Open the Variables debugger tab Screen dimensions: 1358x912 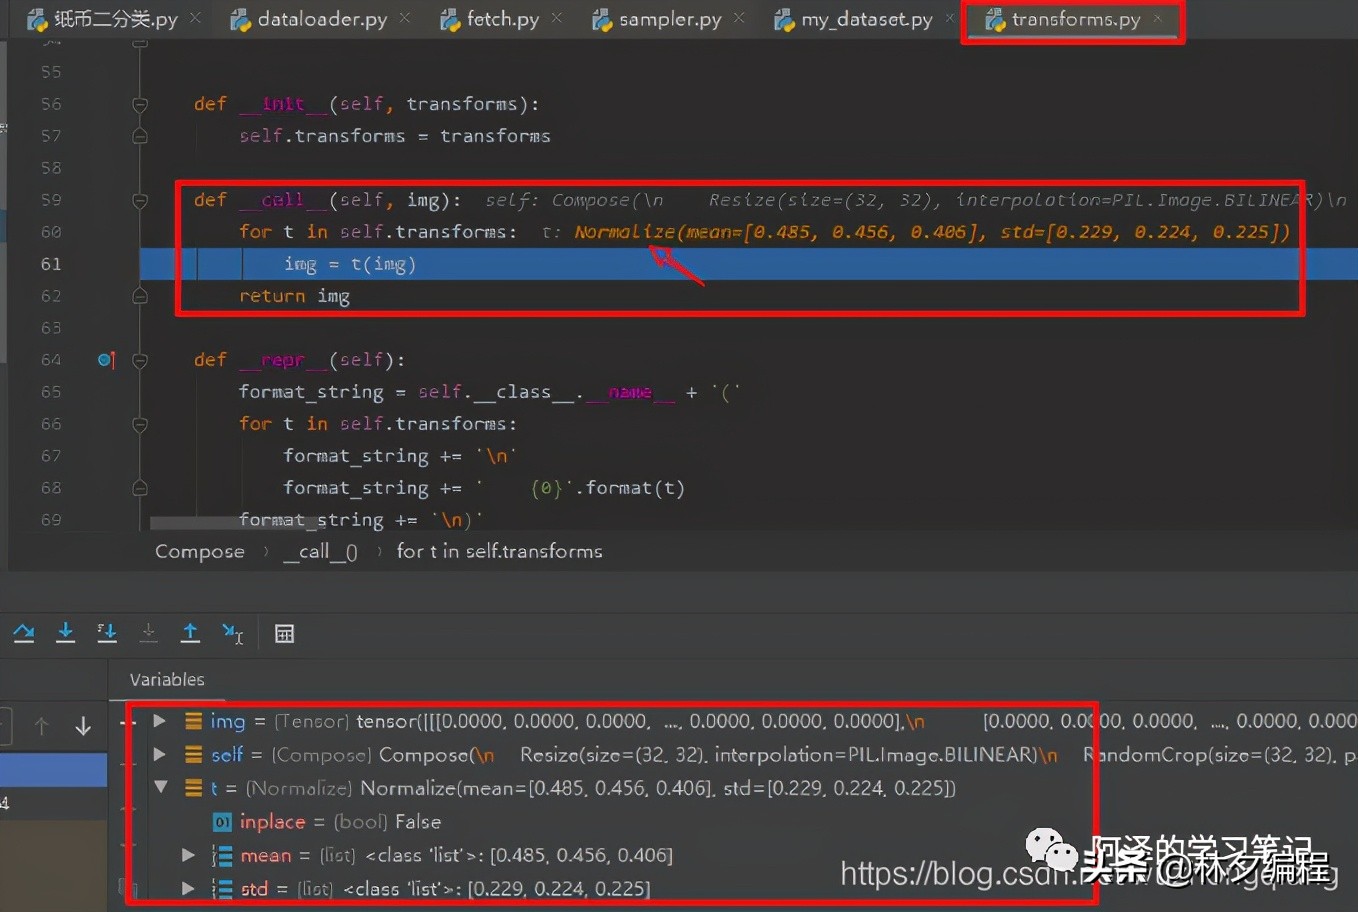pos(167,680)
